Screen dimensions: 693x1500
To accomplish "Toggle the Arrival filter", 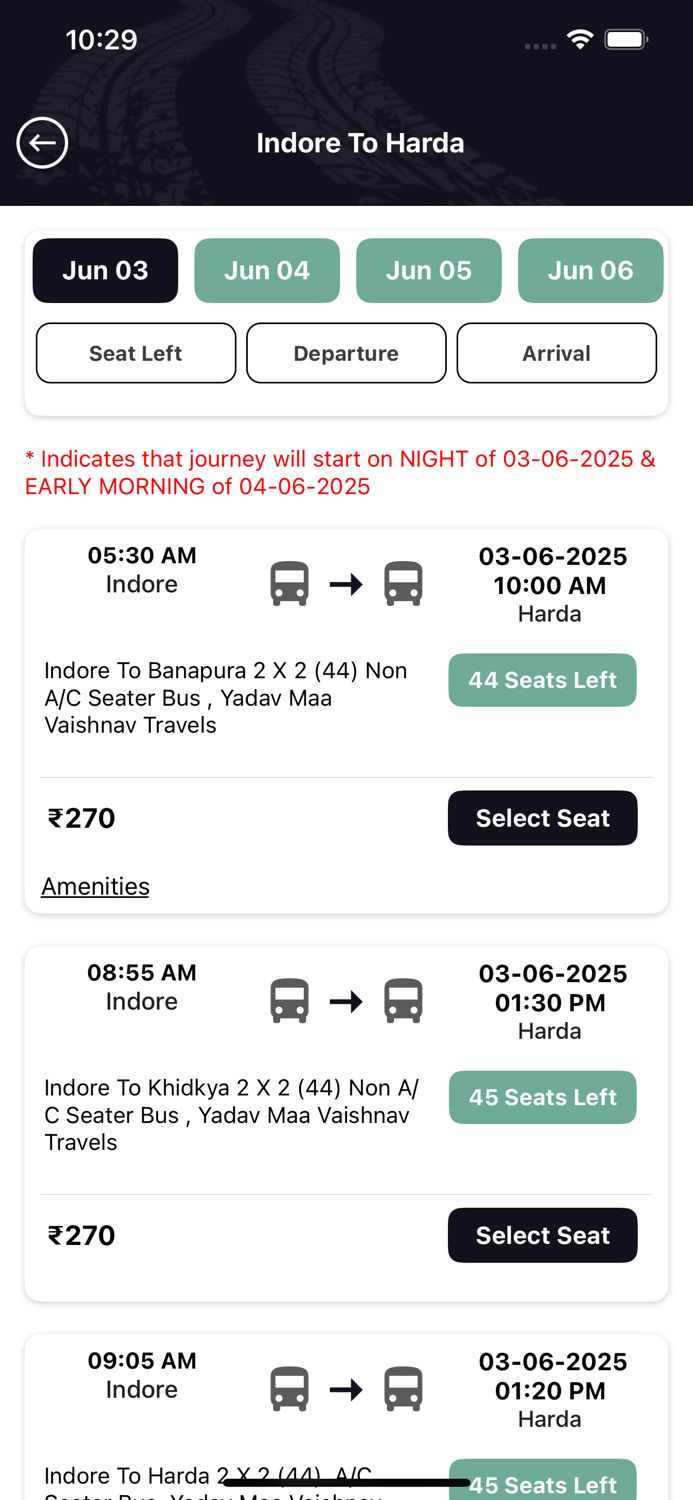I will [x=557, y=353].
